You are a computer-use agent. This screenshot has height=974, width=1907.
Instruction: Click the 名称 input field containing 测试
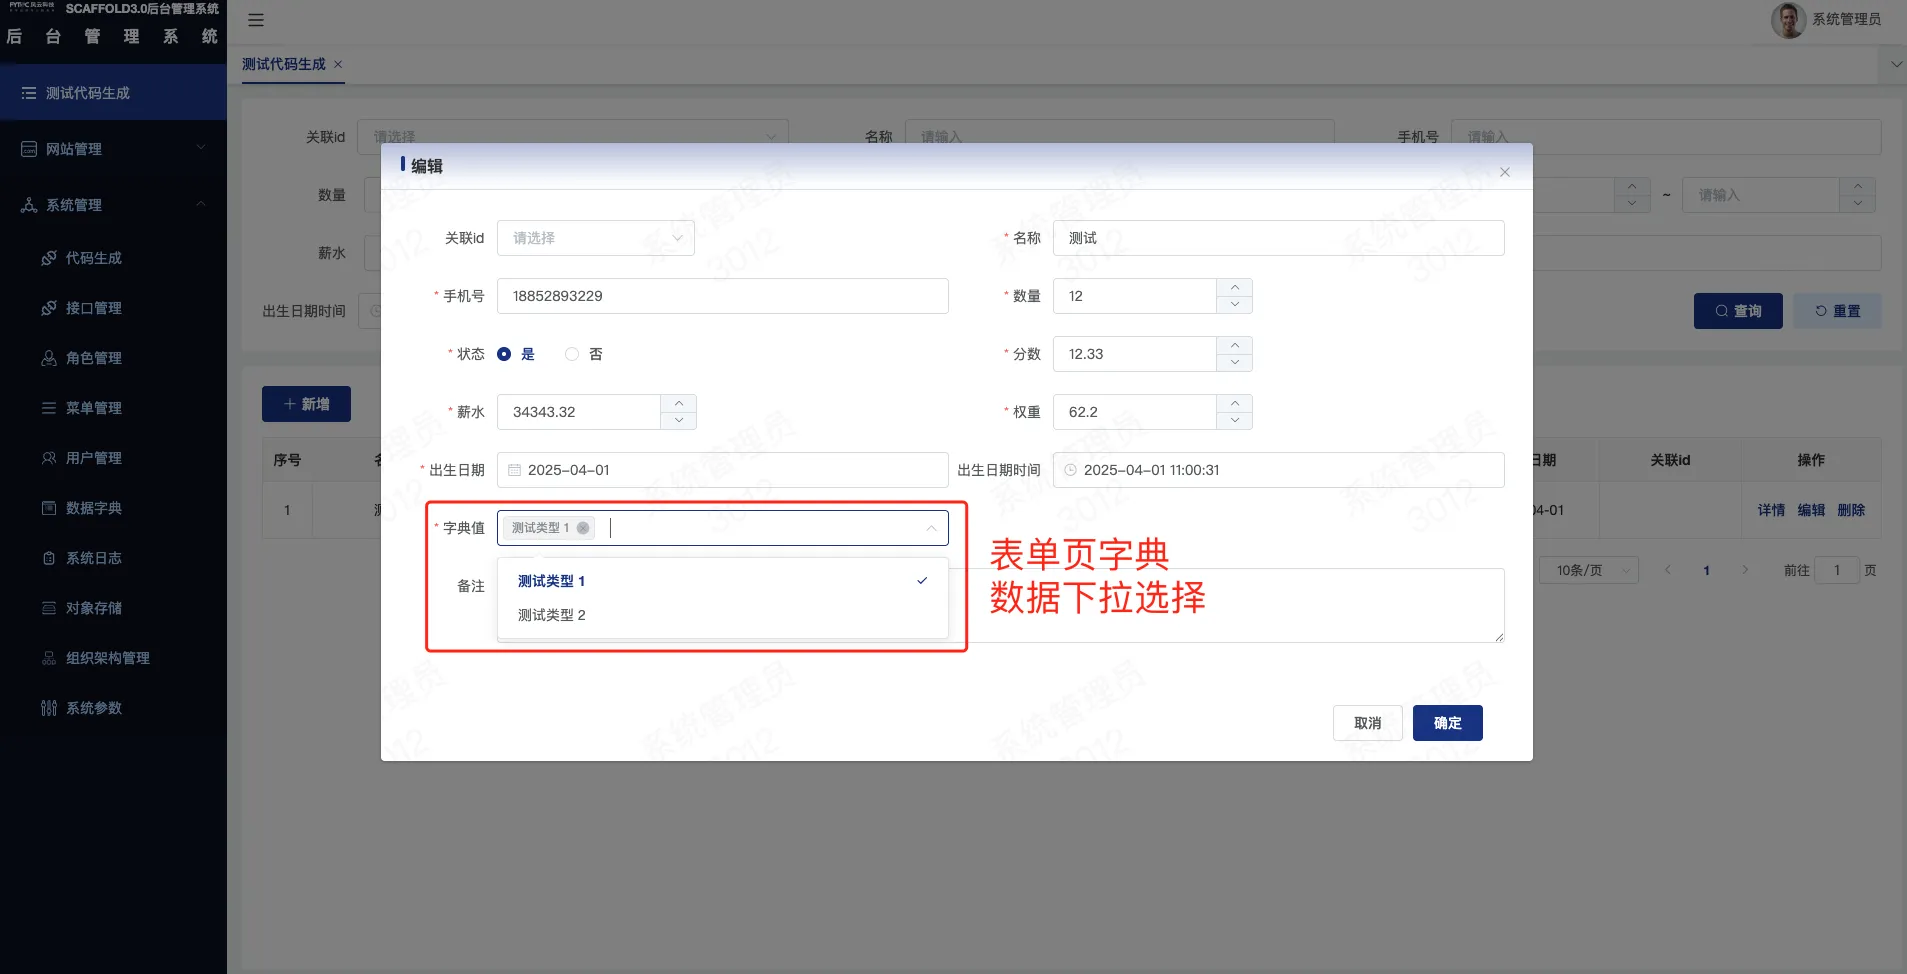[1279, 238]
